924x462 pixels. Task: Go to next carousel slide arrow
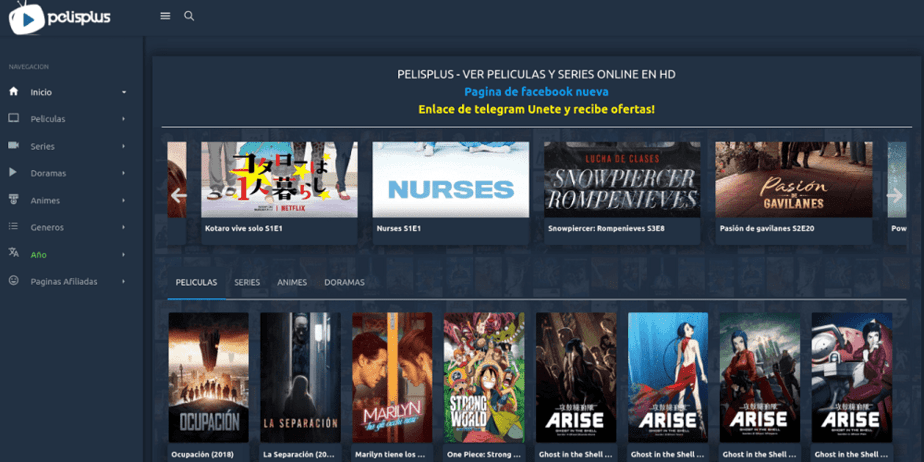point(895,195)
